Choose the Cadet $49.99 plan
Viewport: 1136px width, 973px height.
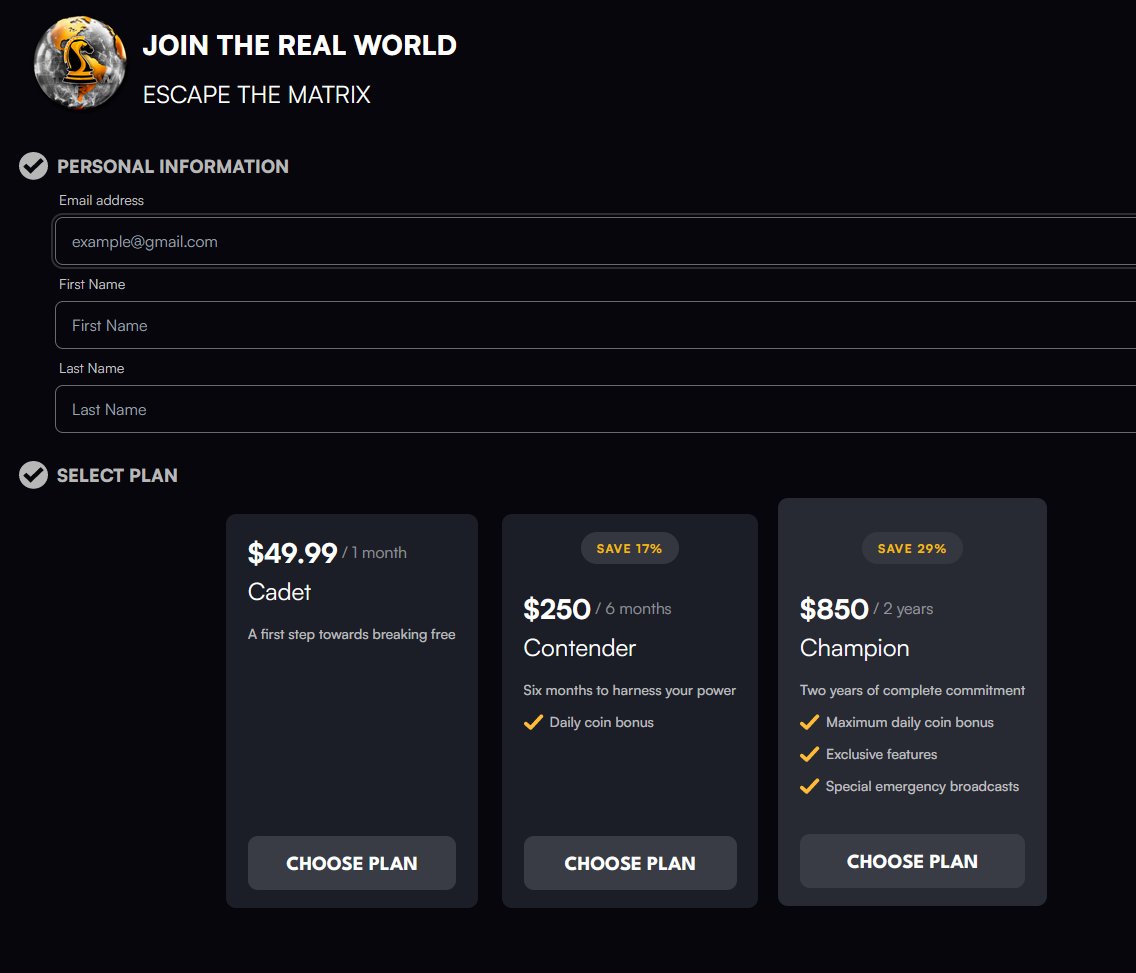pyautogui.click(x=352, y=863)
